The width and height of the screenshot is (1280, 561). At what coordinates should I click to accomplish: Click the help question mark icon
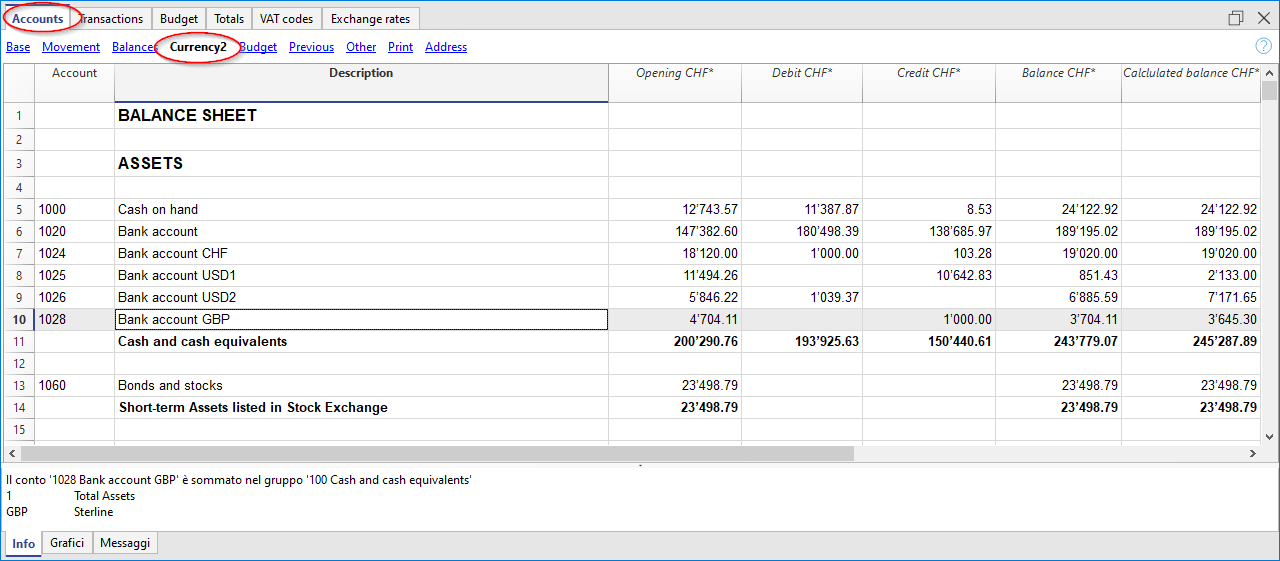(x=1263, y=46)
